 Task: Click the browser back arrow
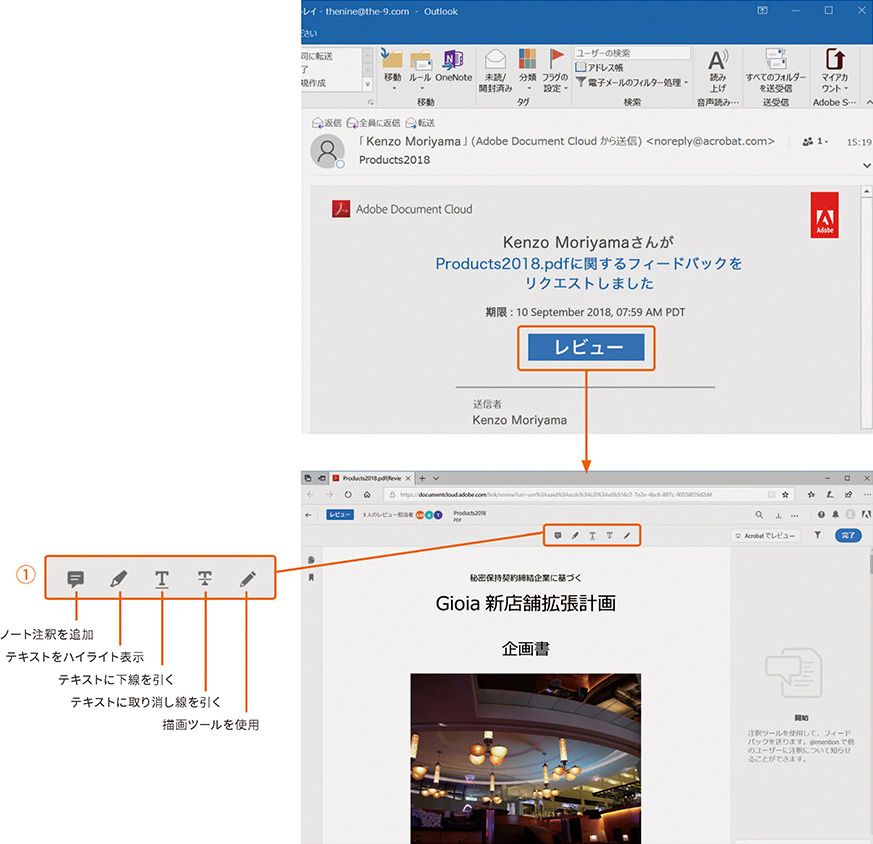[x=310, y=494]
